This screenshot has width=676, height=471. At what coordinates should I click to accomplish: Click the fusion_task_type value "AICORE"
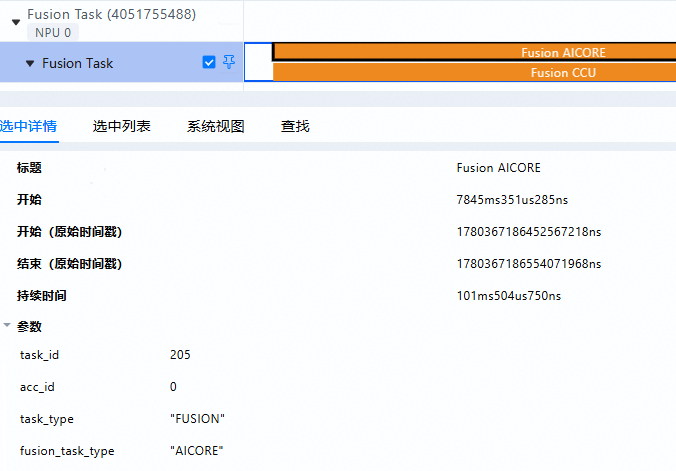click(x=197, y=450)
